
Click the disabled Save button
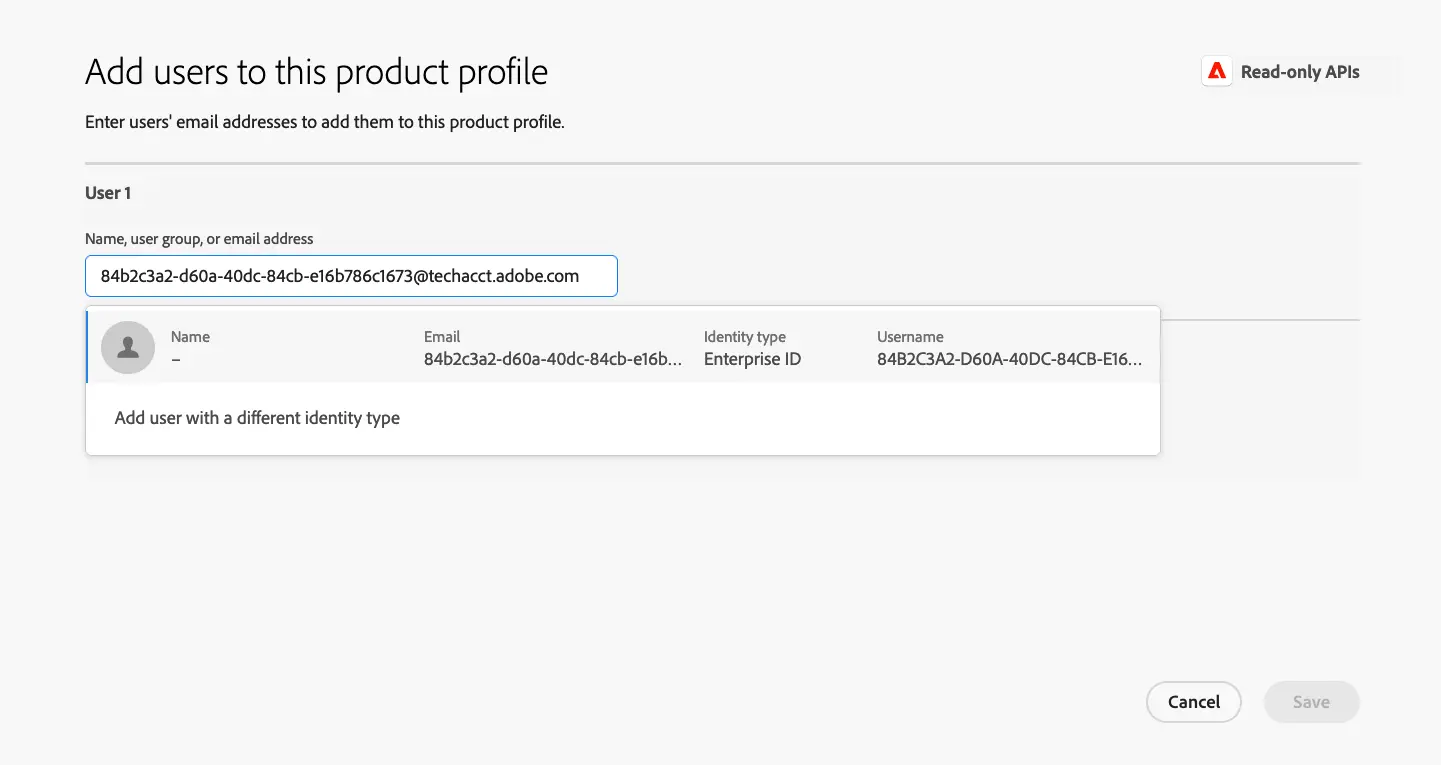click(1311, 702)
